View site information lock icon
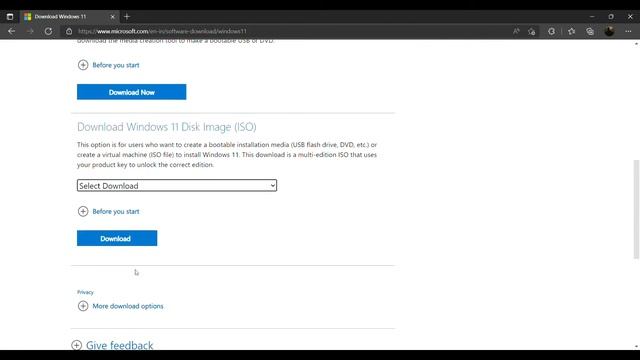Viewport: 640px width, 360px height. pyautogui.click(x=69, y=31)
